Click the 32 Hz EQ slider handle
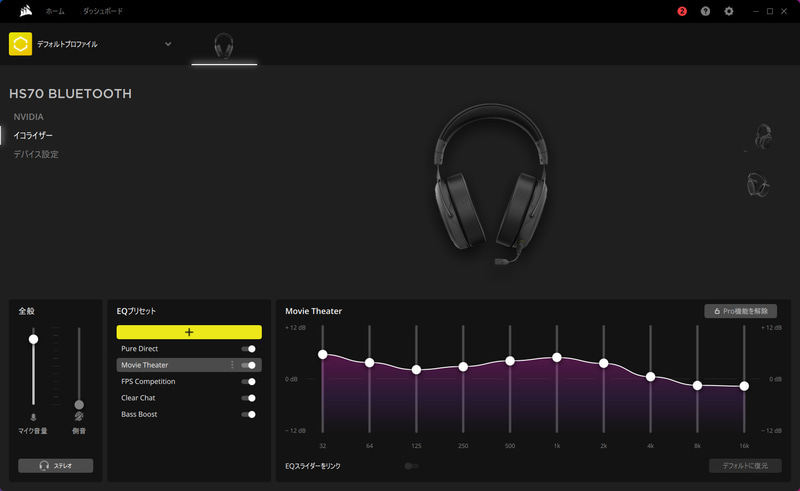Viewport: 800px width, 491px height. 322,354
